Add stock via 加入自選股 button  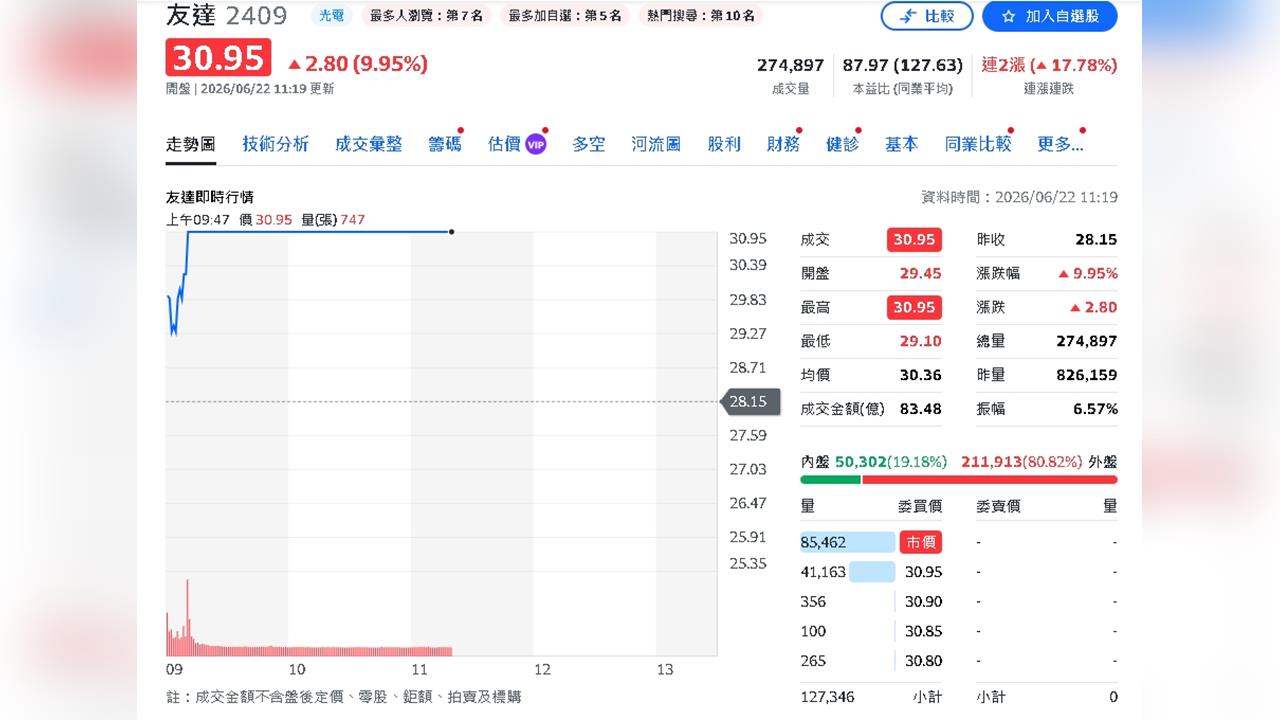click(x=1049, y=16)
